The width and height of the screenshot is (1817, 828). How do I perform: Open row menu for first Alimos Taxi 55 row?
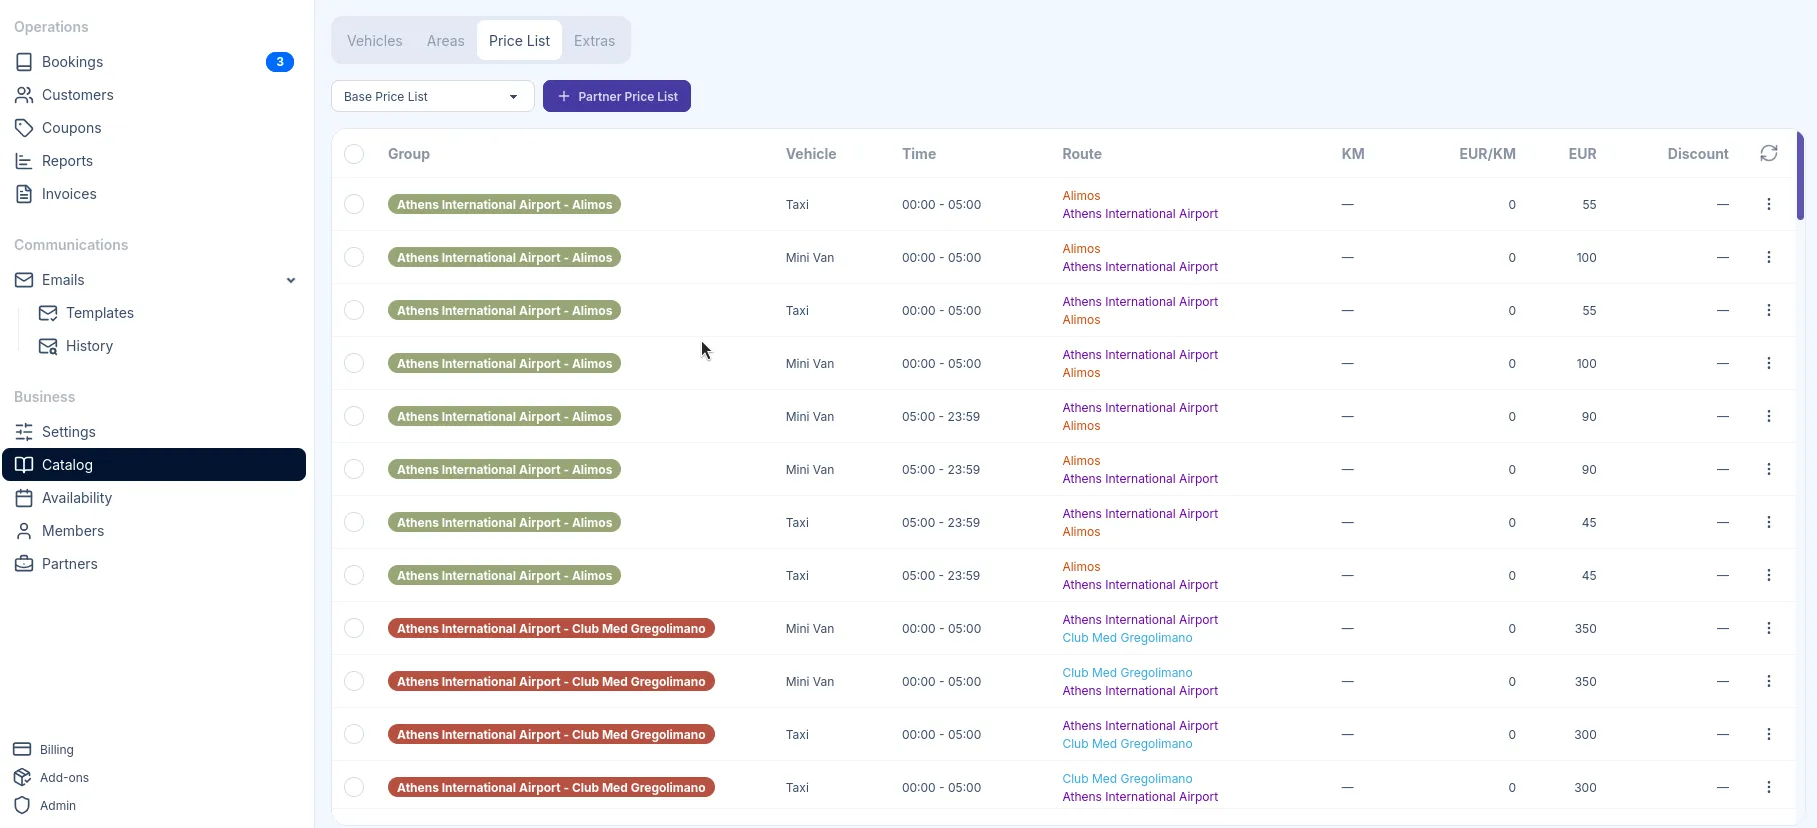(x=1769, y=204)
